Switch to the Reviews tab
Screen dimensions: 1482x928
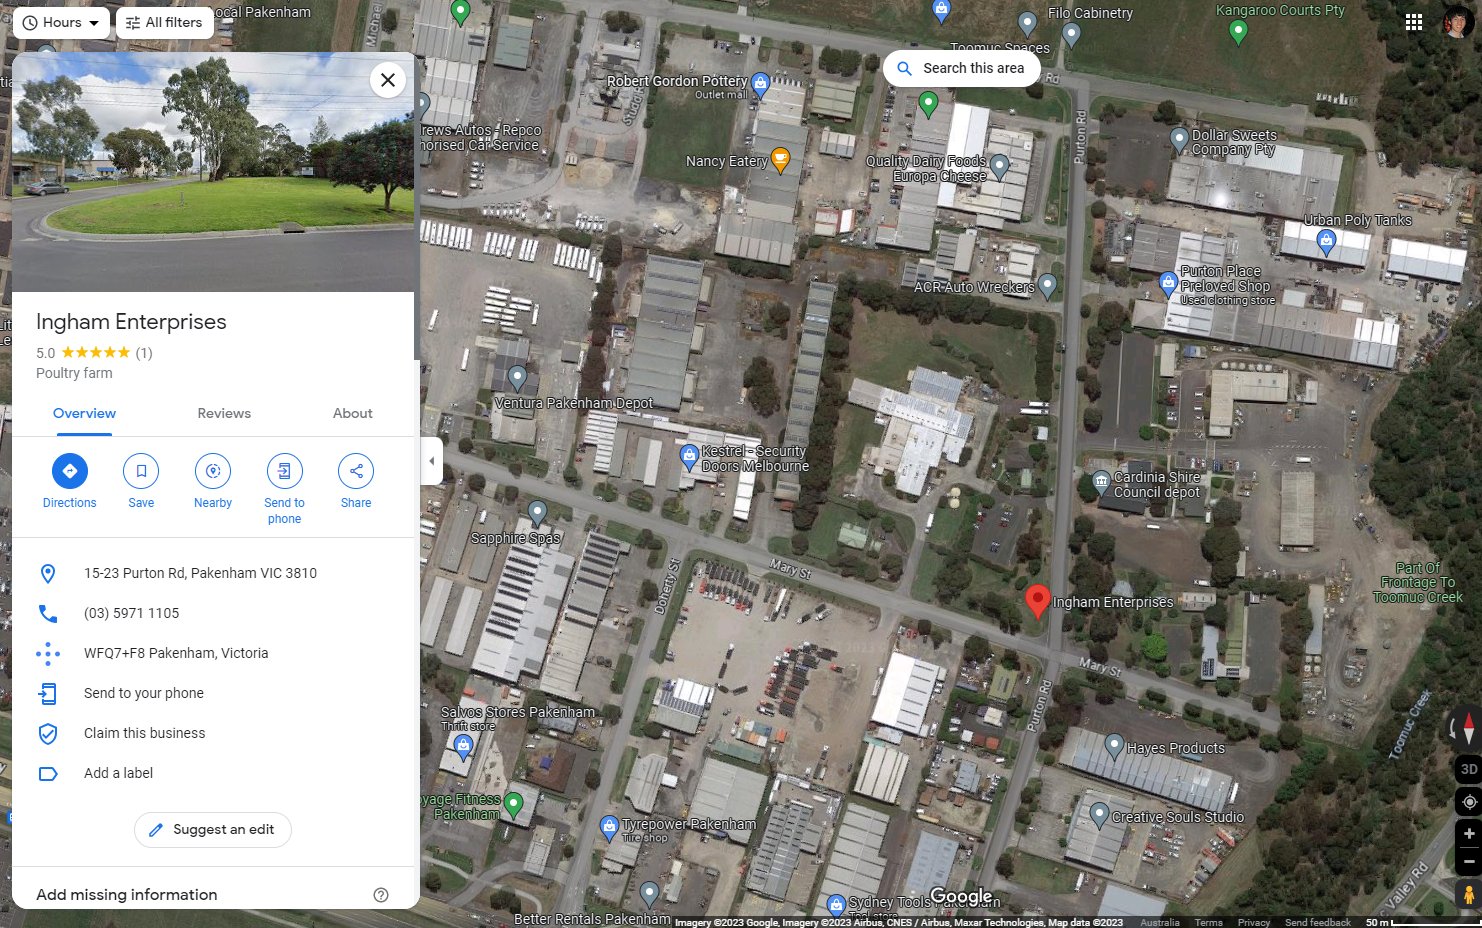pos(224,413)
